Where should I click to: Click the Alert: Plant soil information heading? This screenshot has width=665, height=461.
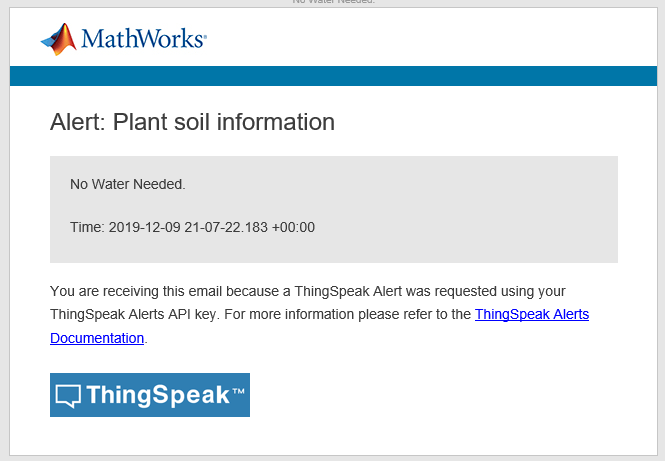coord(192,122)
